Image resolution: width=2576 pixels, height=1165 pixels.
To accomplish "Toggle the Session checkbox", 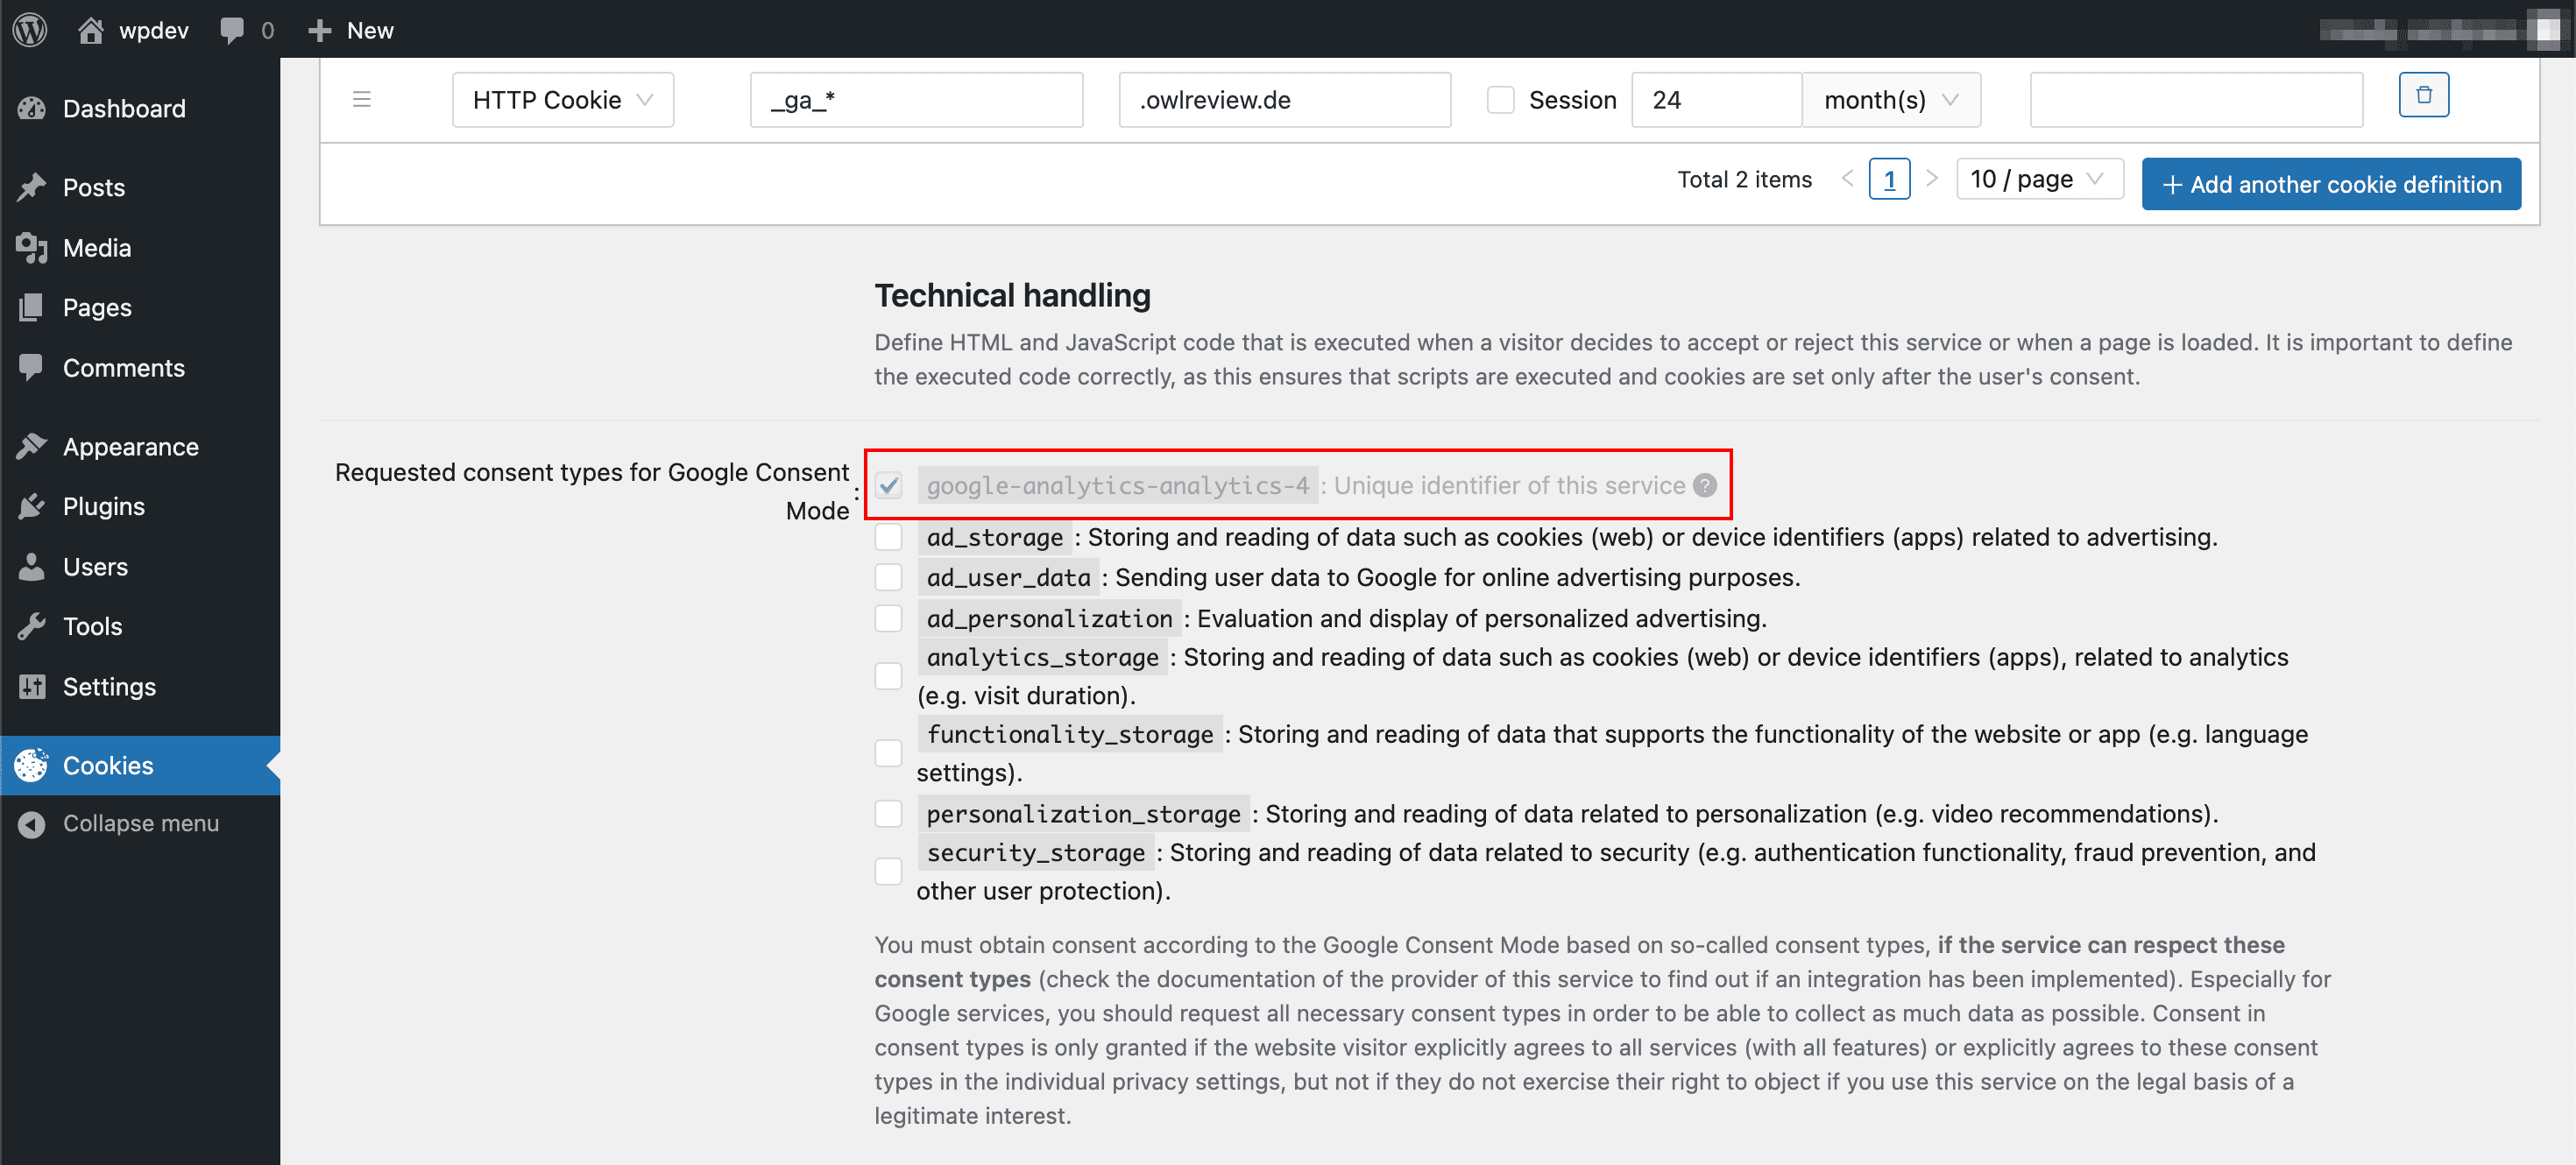I will pyautogui.click(x=1500, y=100).
